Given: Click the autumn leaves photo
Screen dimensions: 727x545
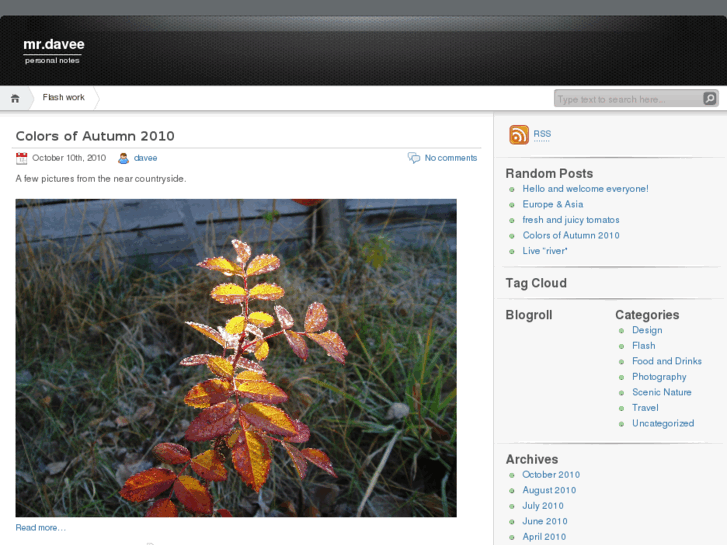Looking at the screenshot, I should 236,358.
